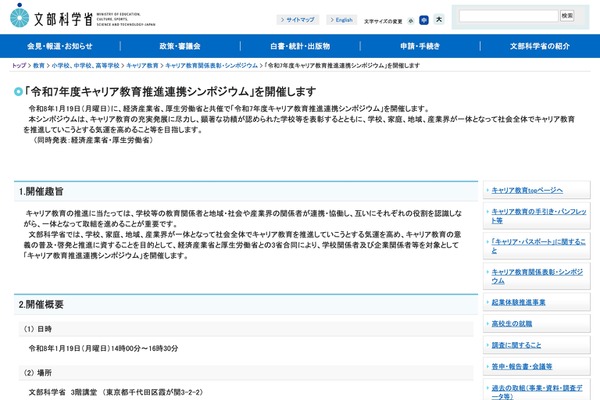Open 高校生の就職 sidebar link
The width and height of the screenshot is (600, 400).
click(x=512, y=324)
